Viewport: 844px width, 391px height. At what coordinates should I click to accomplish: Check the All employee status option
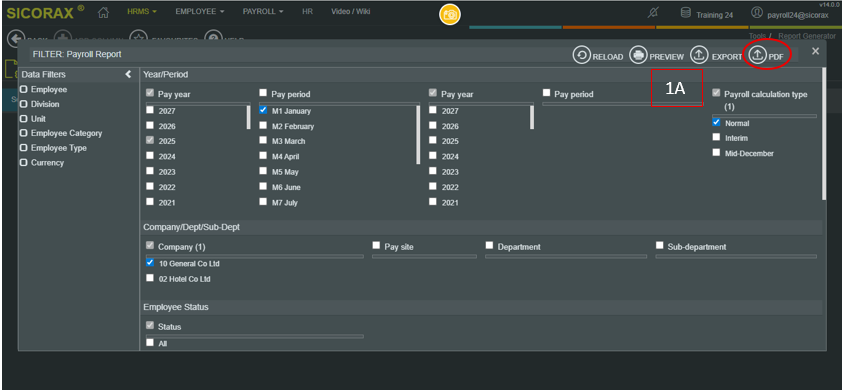(150, 342)
